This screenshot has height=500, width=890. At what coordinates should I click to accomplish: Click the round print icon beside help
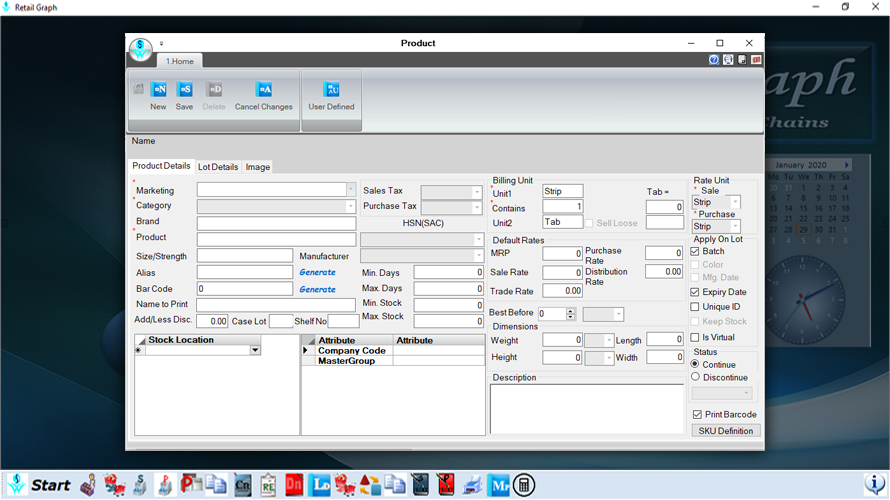(728, 60)
